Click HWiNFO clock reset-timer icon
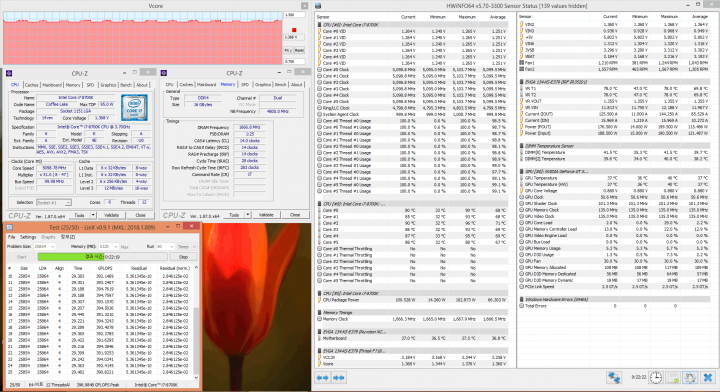Viewport: 720px width, 392px height. (x=656, y=377)
